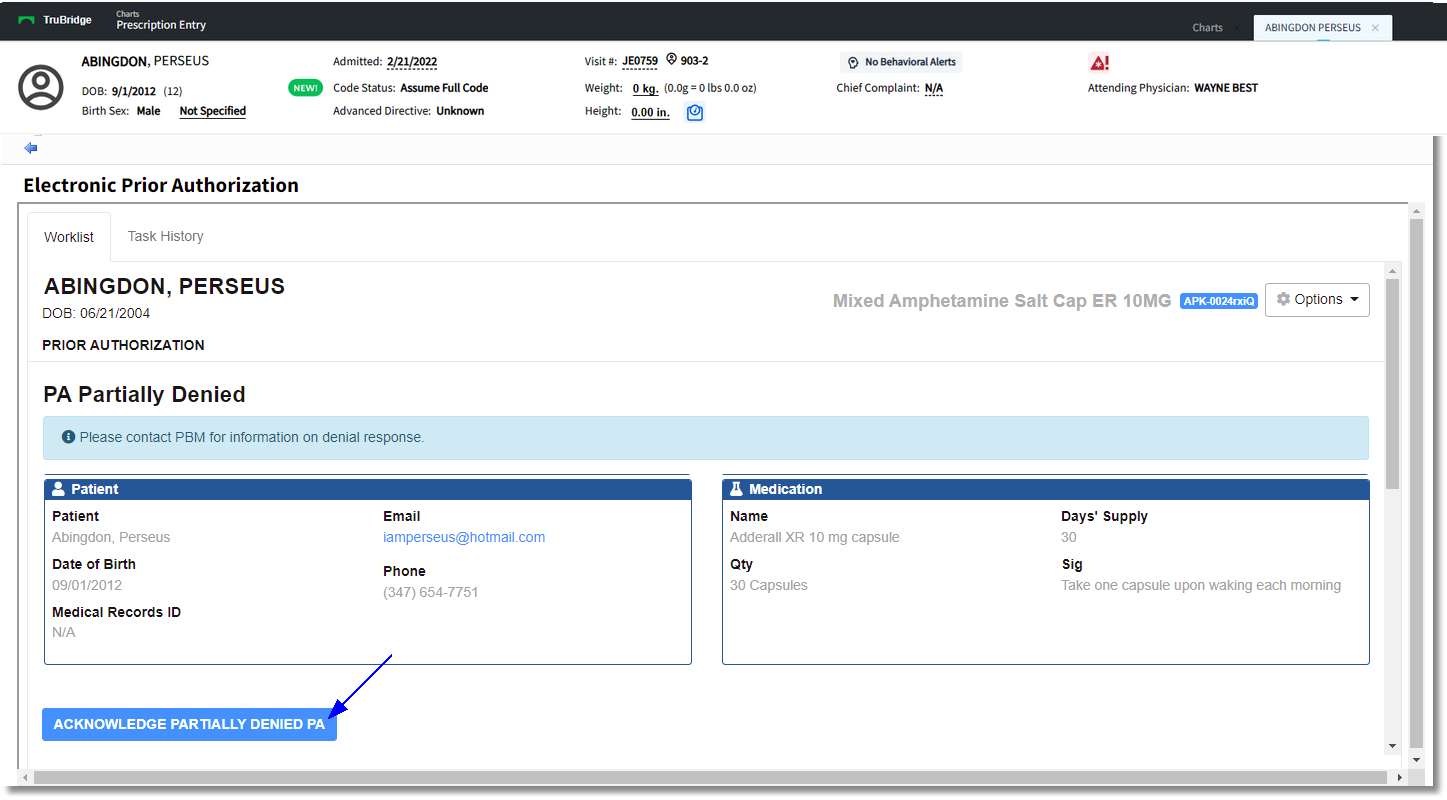Image resolution: width=1447 pixels, height=800 pixels.
Task: Click the Advanced Directive Unknown text
Action: click(409, 111)
